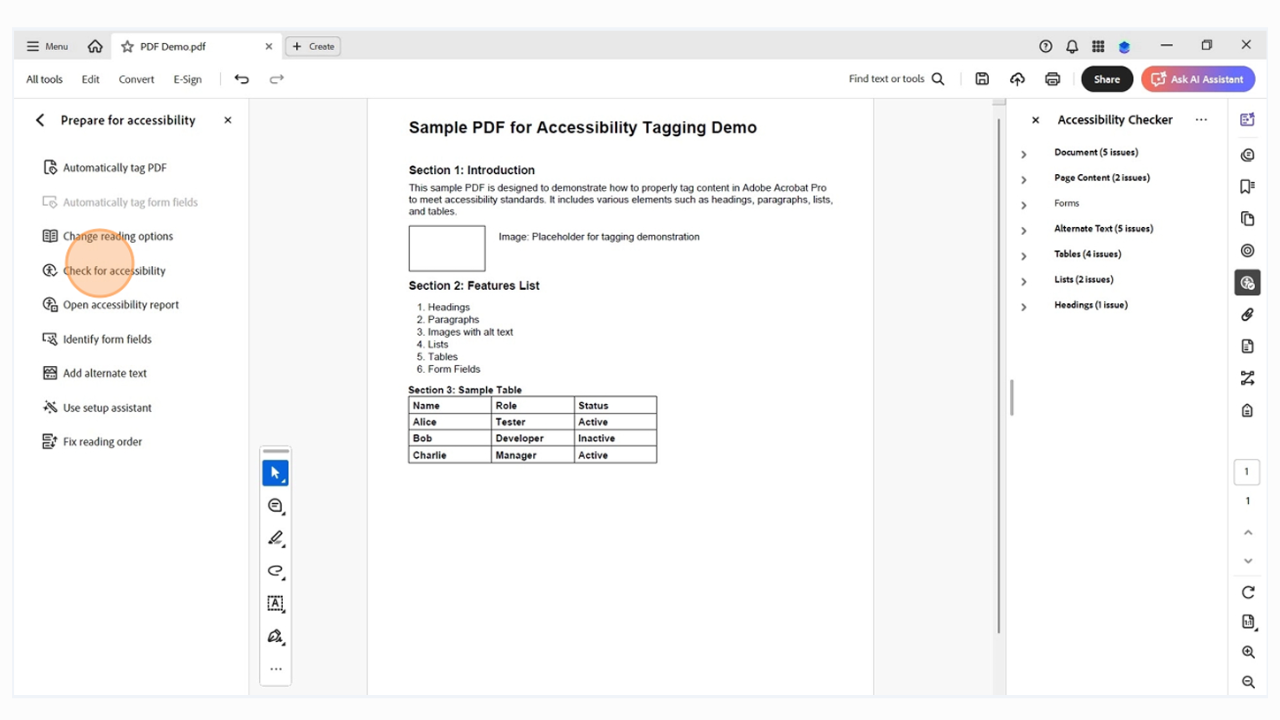Click the page number 1 box
This screenshot has height=720, width=1280.
tap(1247, 472)
